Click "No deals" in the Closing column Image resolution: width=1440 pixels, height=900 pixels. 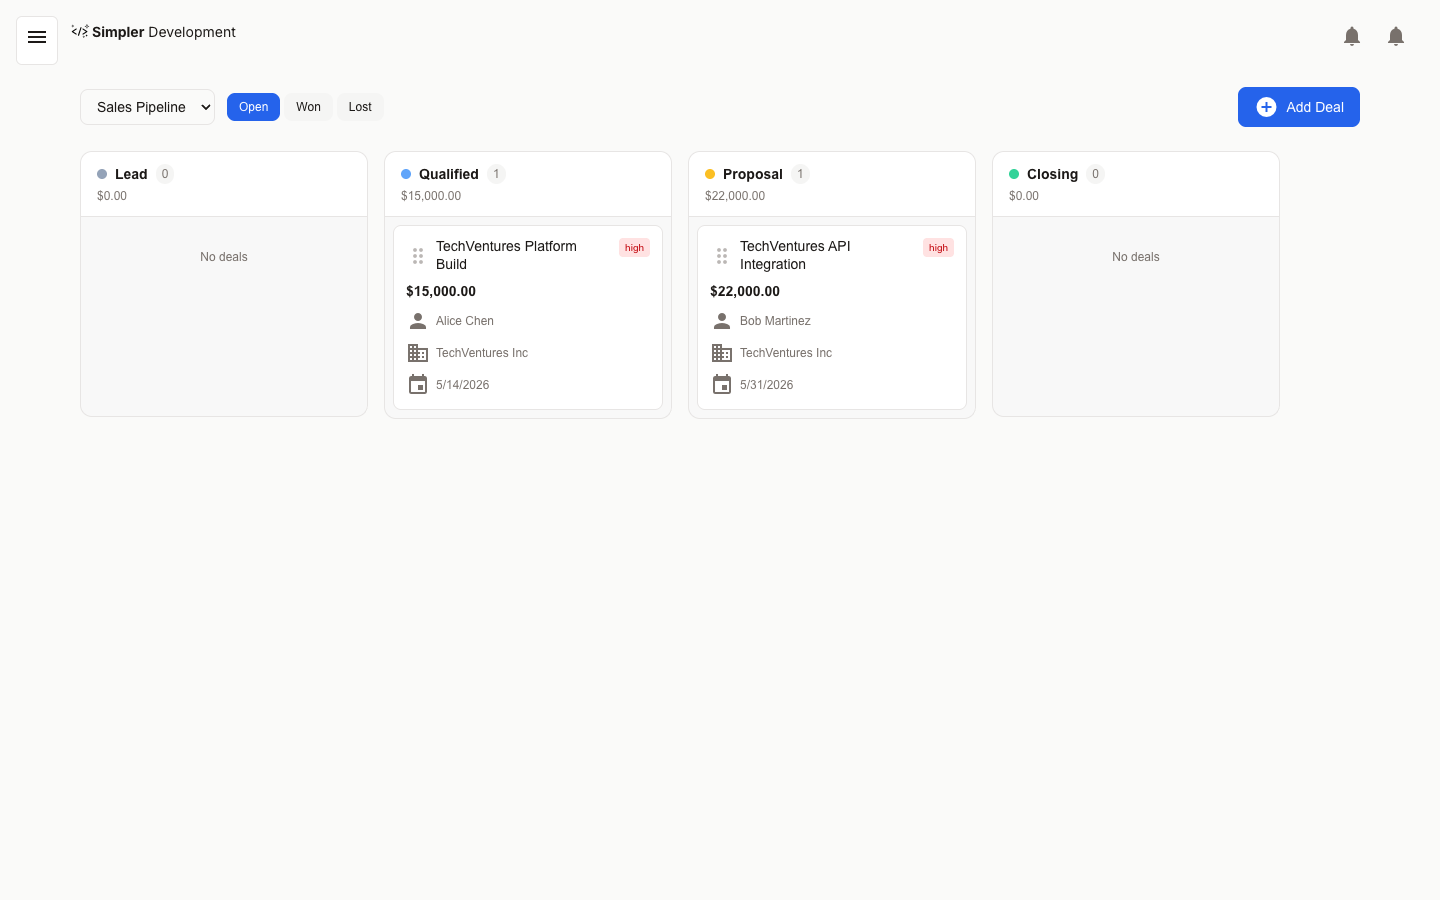tap(1136, 257)
